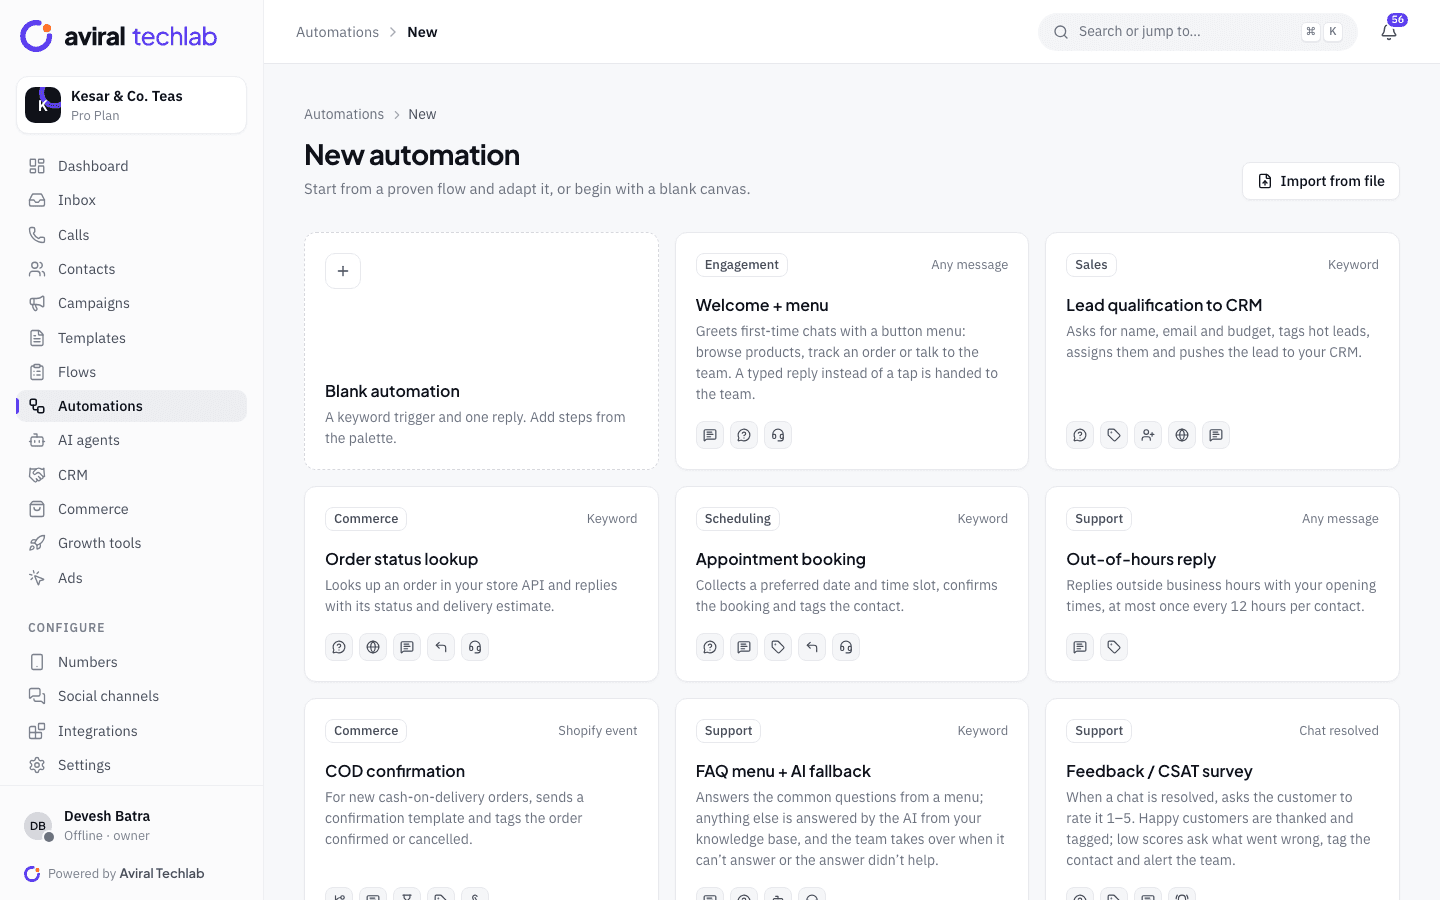Click the Commerce bag icon

click(37, 509)
